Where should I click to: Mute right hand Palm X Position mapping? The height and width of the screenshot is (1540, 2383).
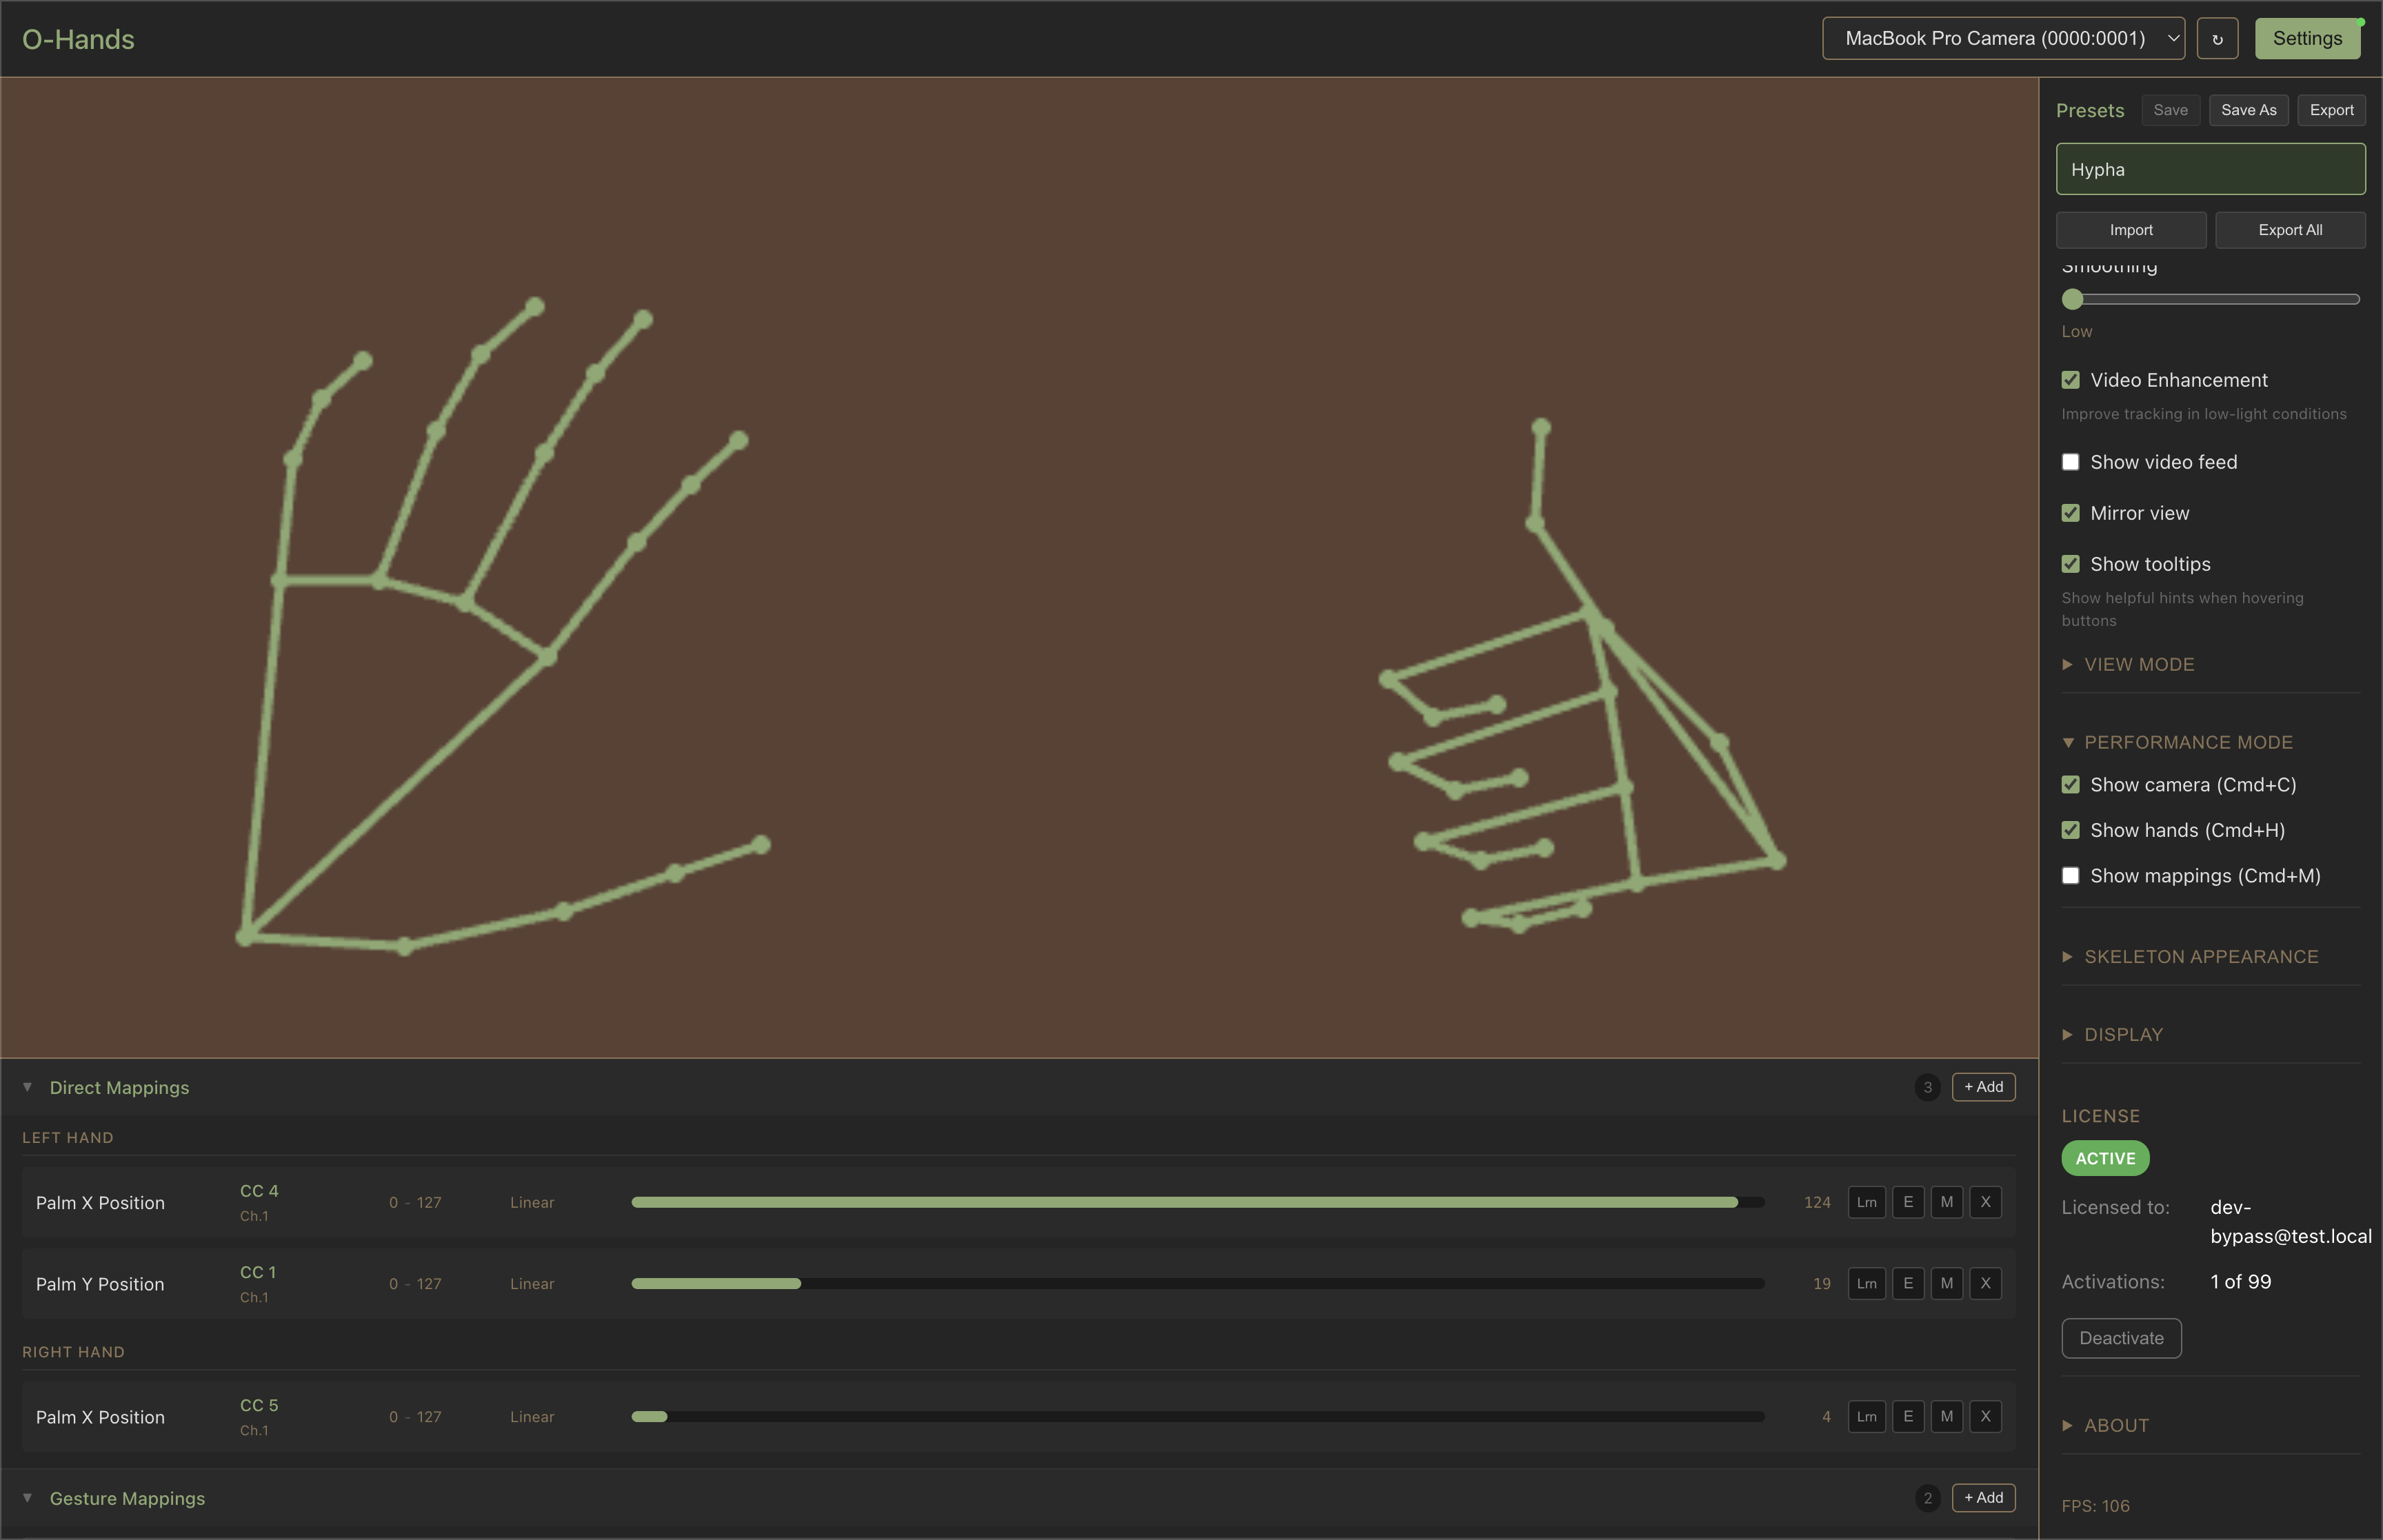pos(1946,1416)
